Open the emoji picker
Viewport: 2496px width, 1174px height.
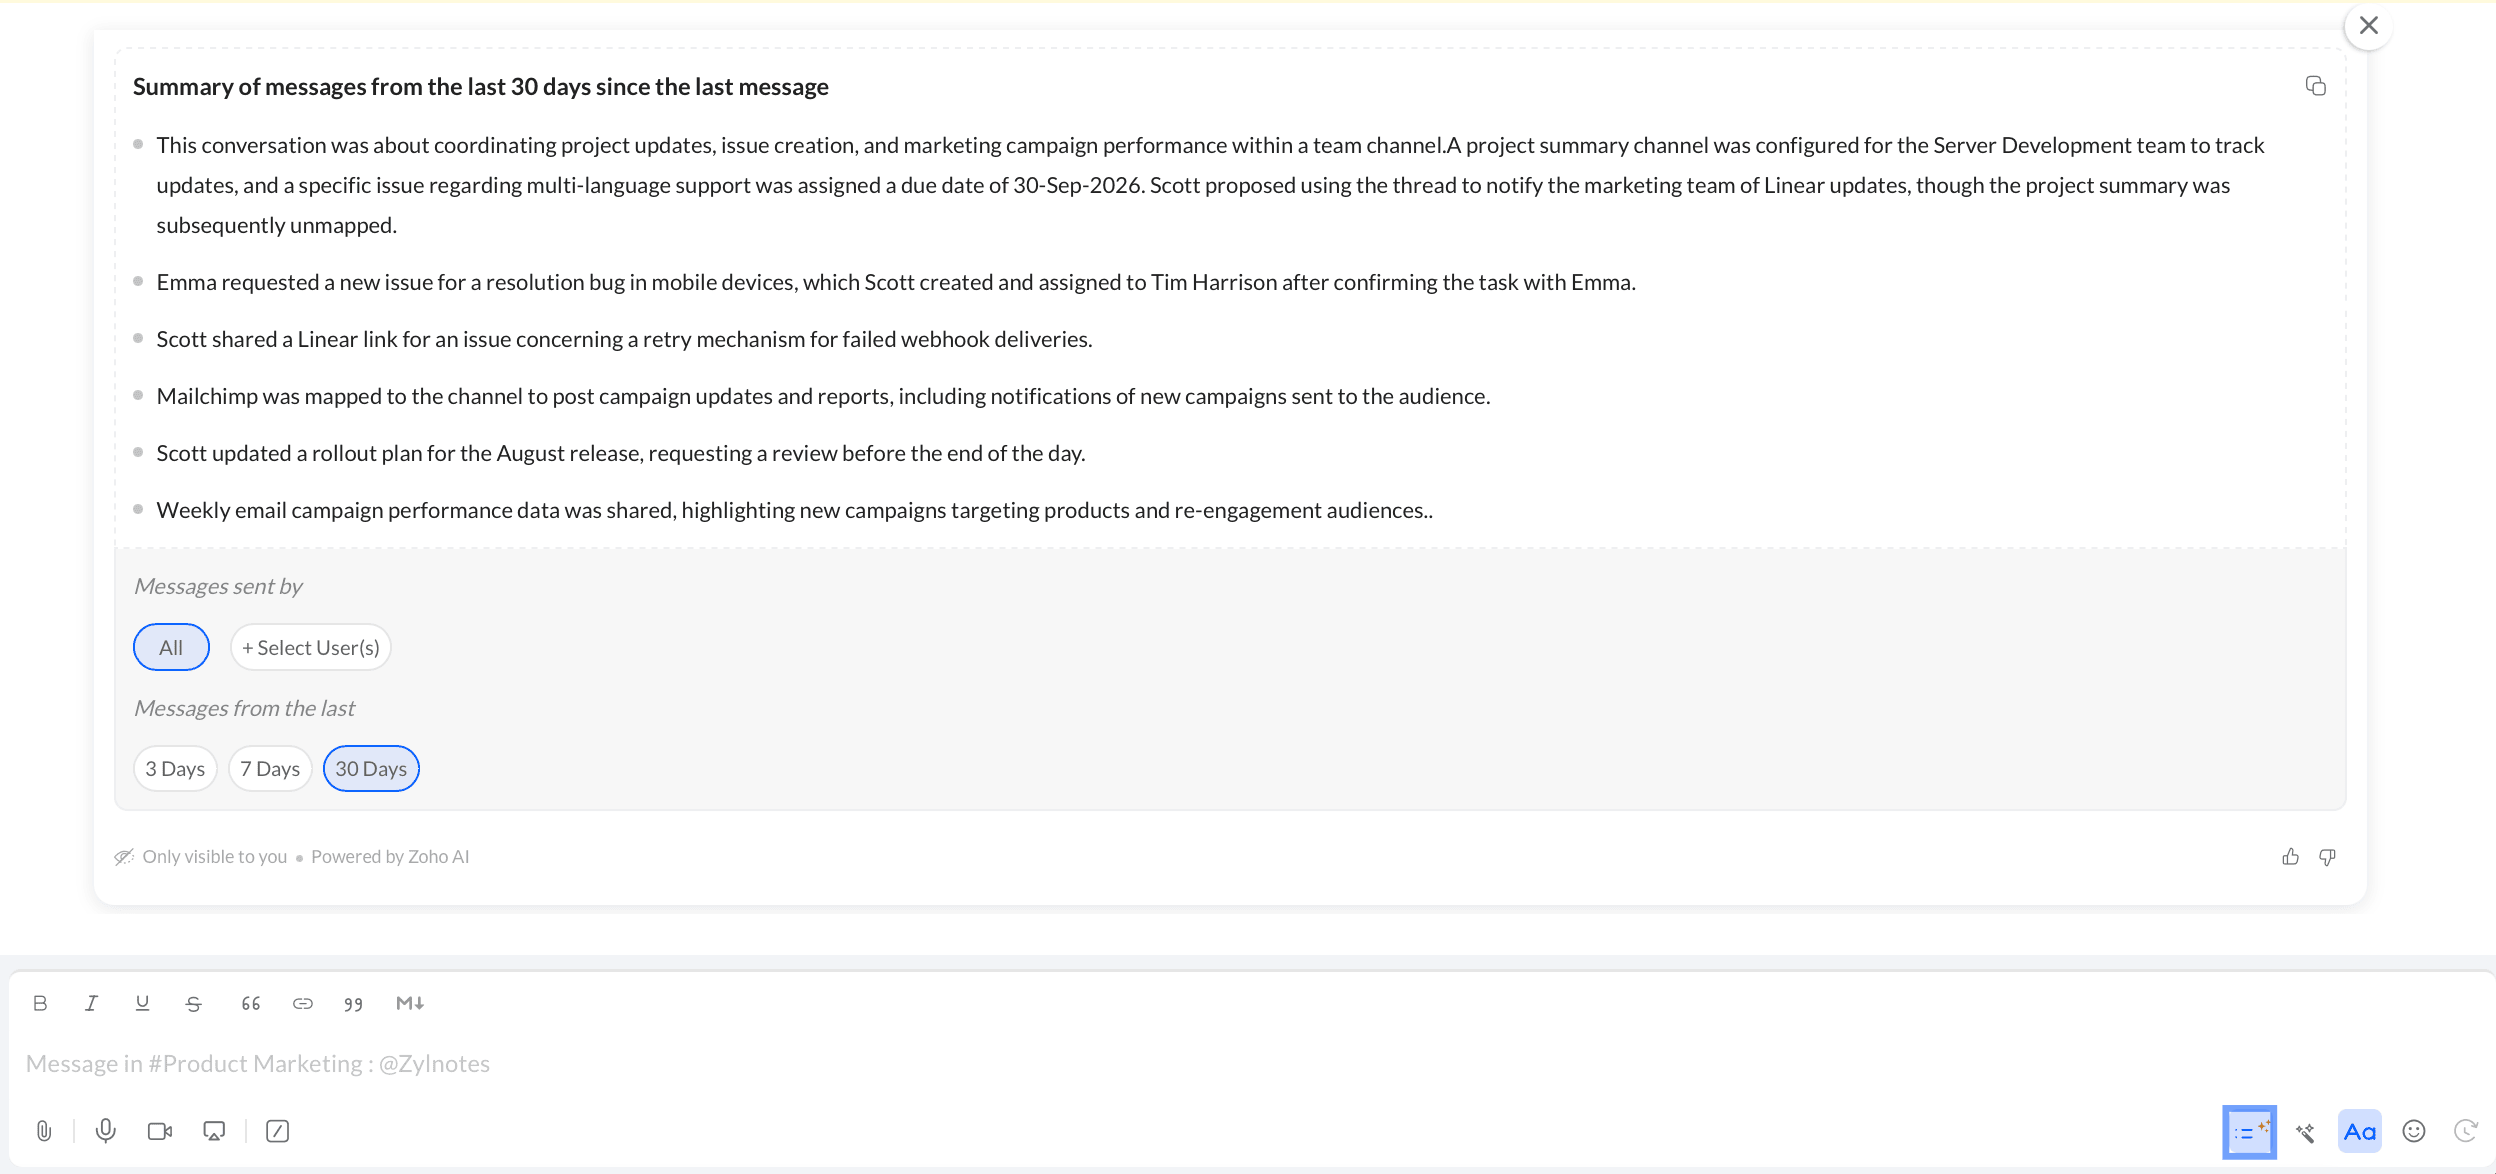click(2414, 1131)
